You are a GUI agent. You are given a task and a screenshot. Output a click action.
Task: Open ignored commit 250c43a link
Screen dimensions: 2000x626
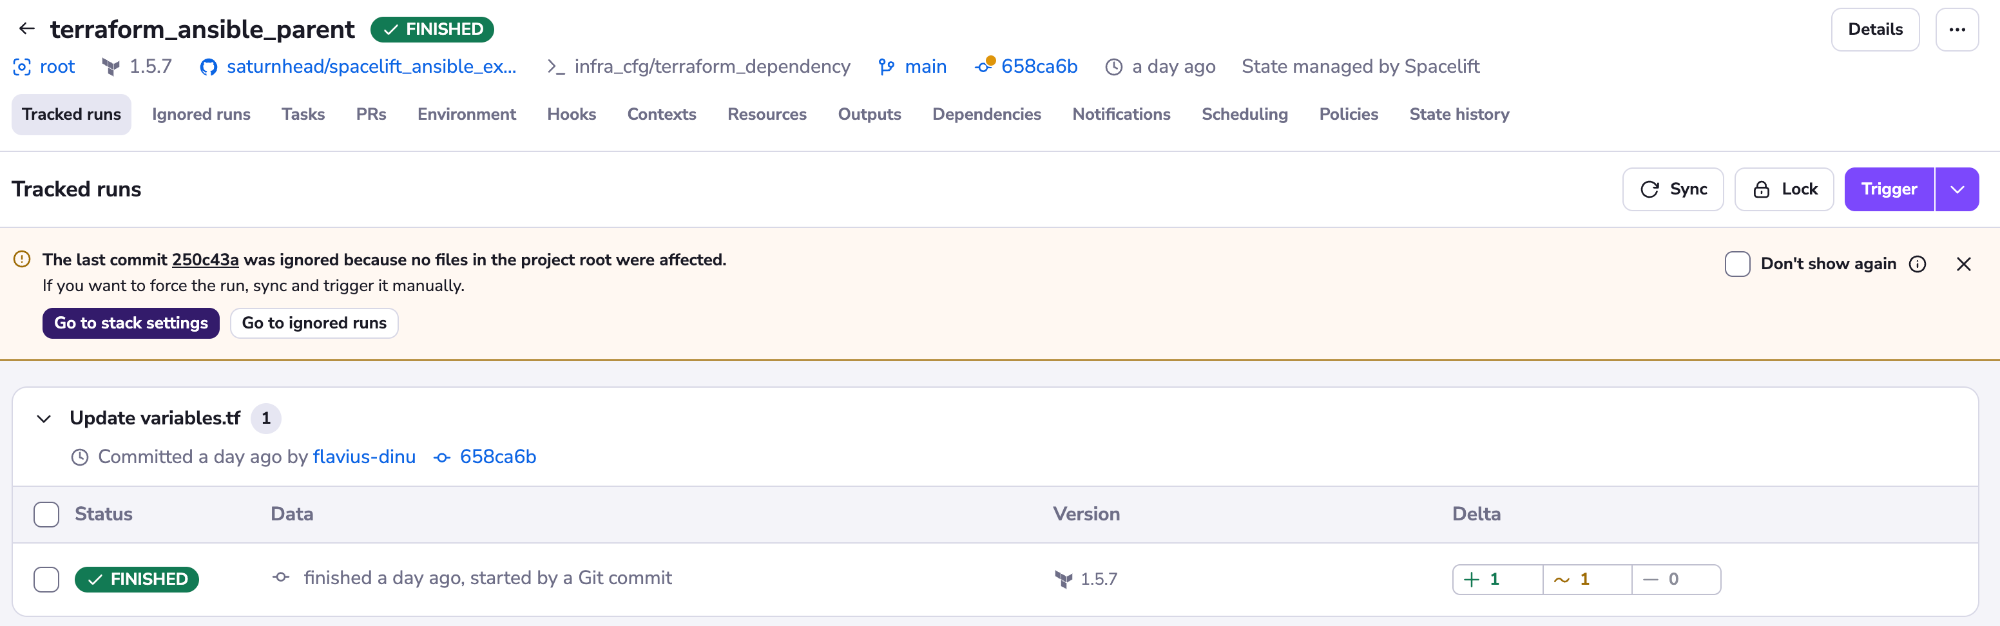coord(205,260)
